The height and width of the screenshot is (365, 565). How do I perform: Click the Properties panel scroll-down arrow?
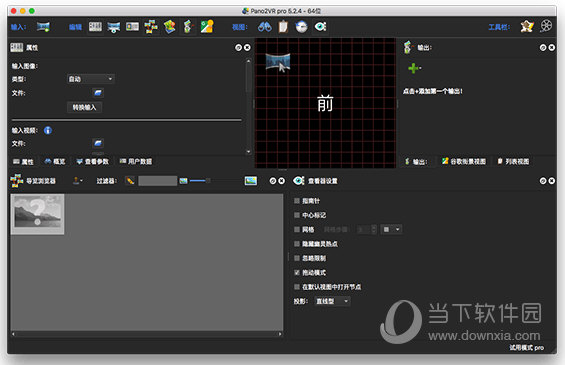[249, 152]
